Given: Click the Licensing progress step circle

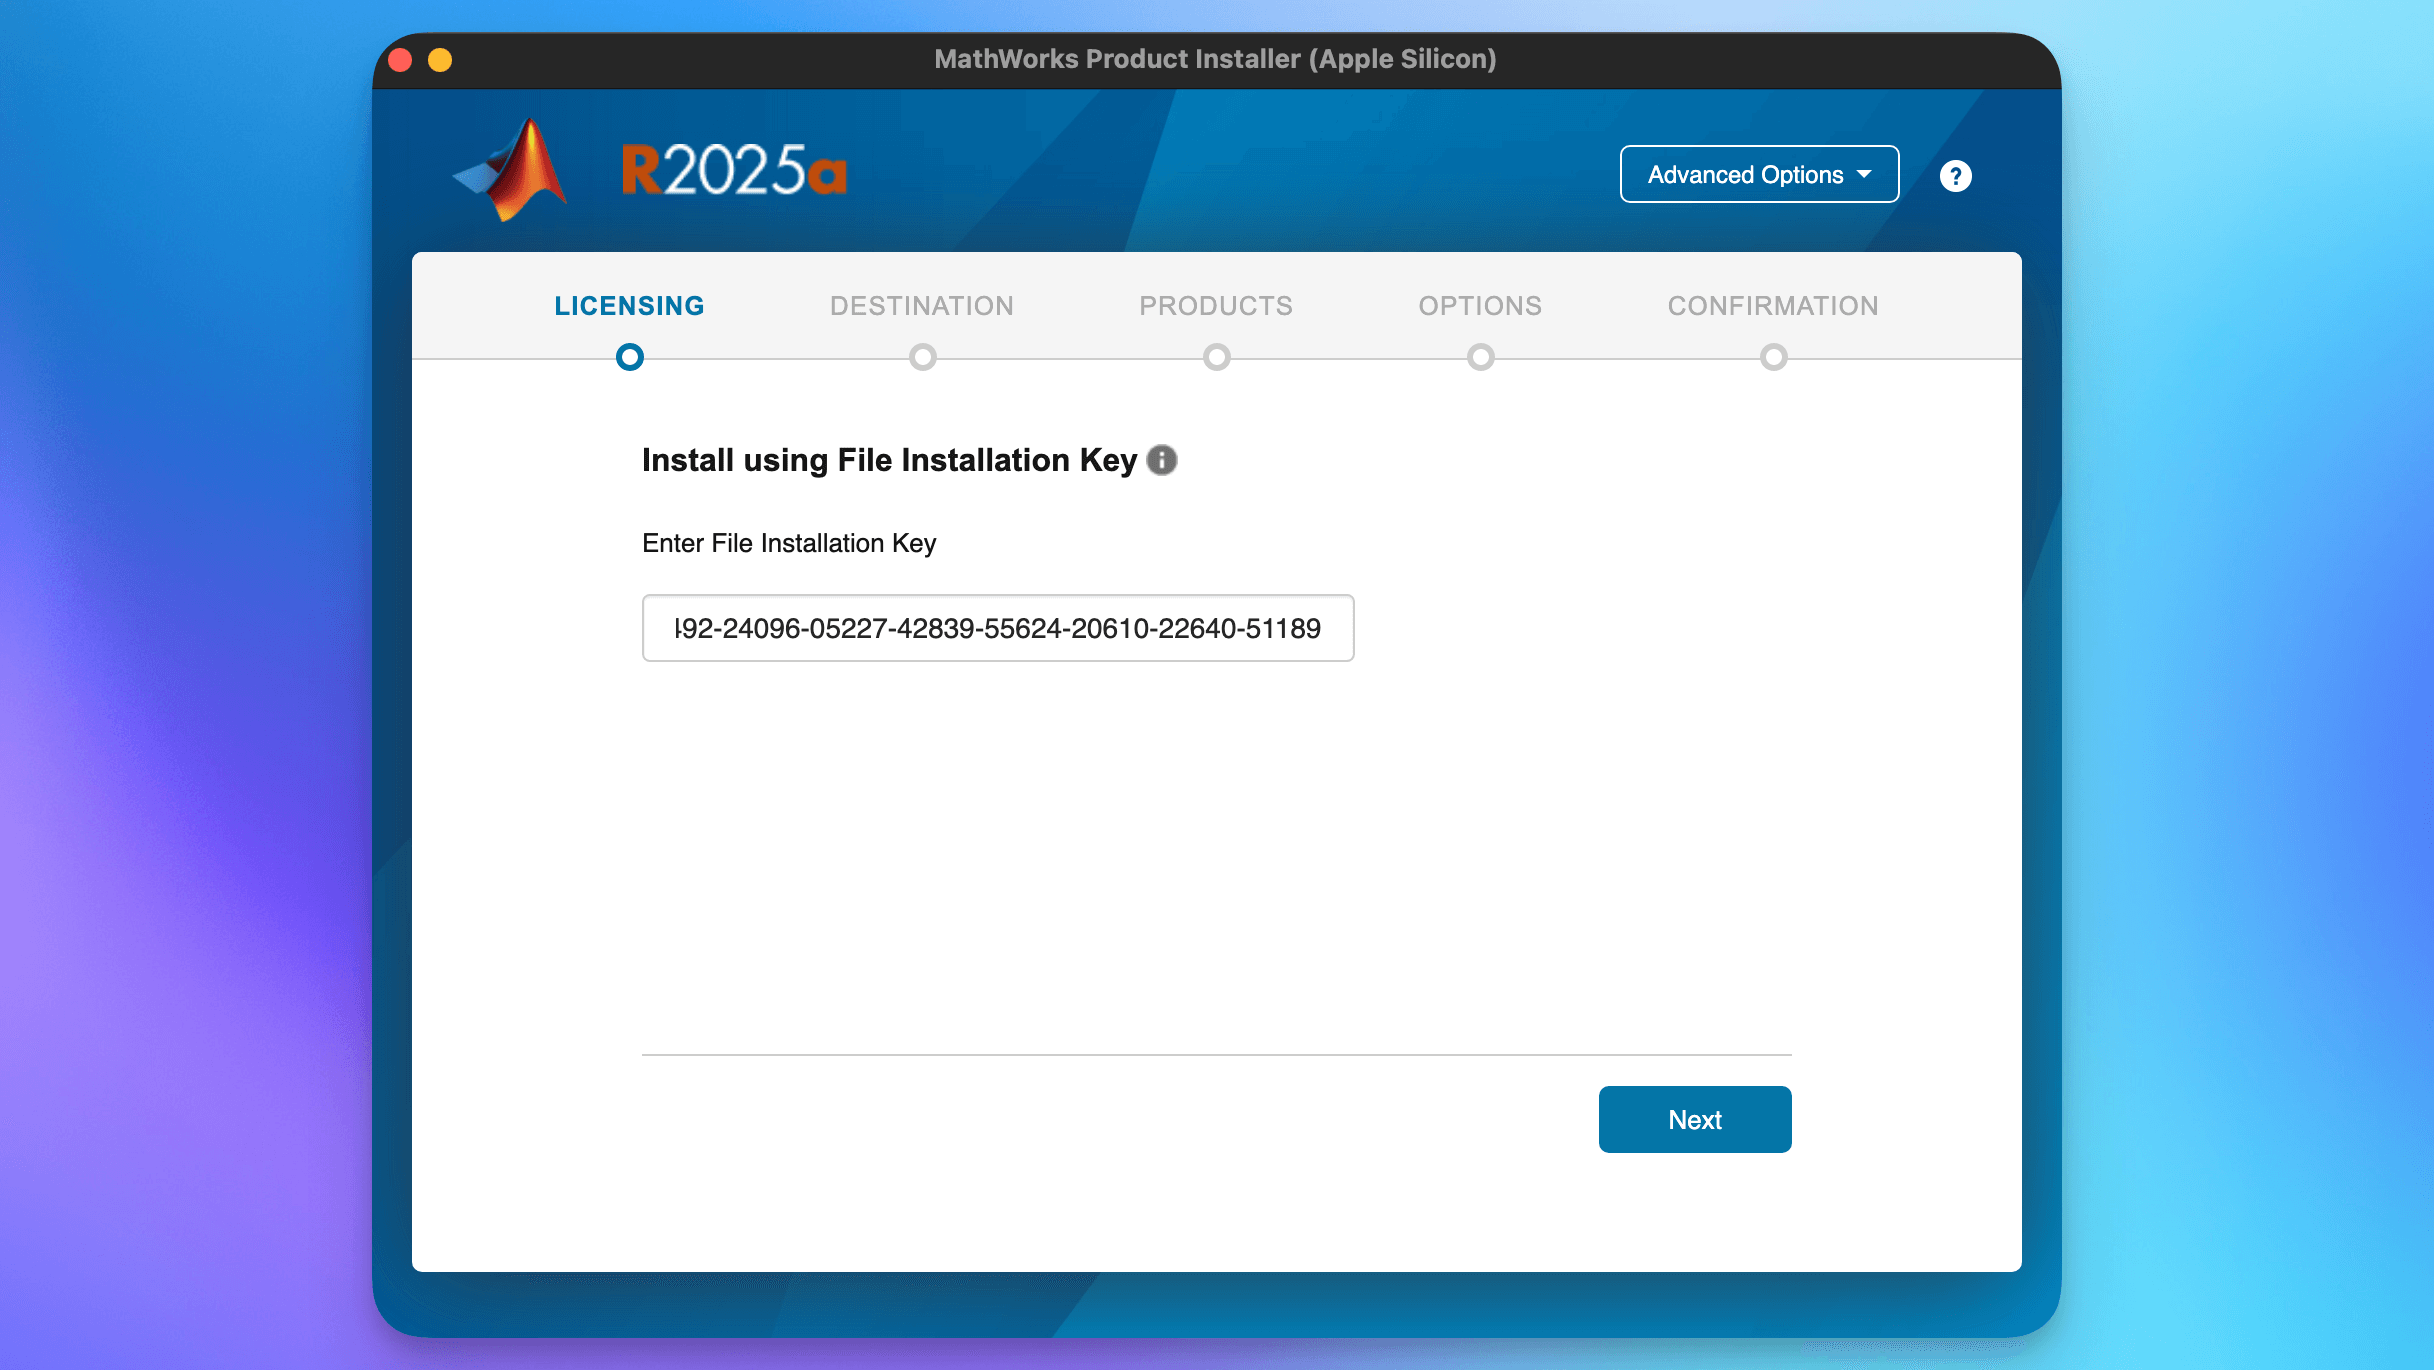Looking at the screenshot, I should click(630, 357).
